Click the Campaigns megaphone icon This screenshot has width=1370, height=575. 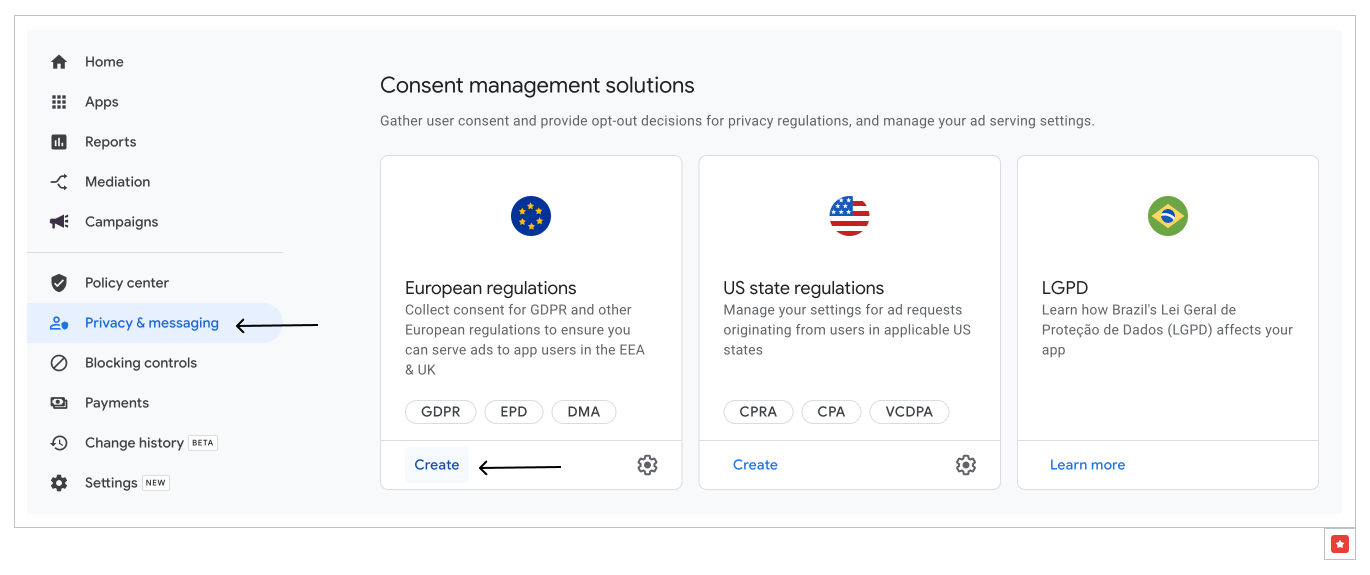59,222
